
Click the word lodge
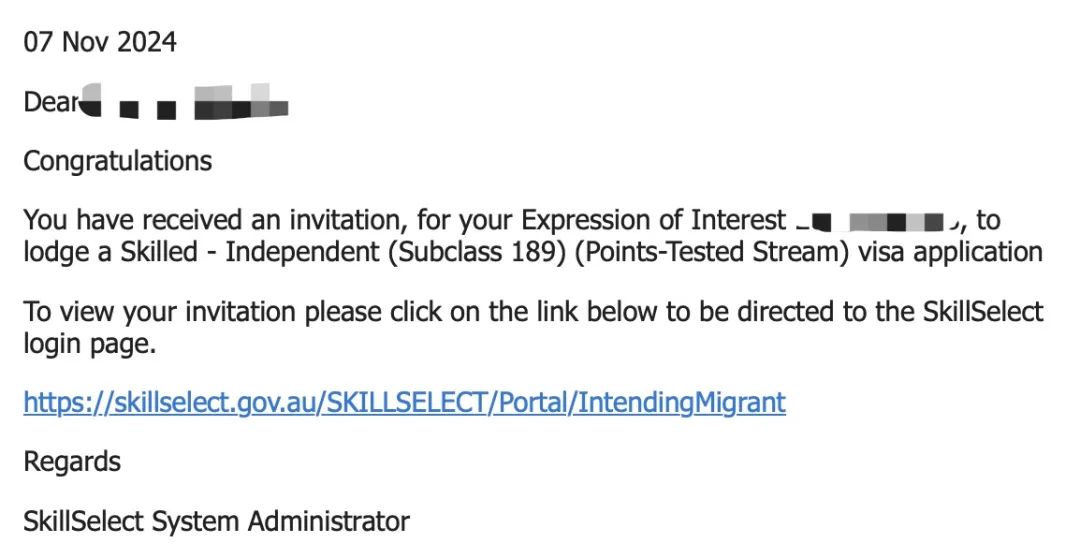point(56,252)
